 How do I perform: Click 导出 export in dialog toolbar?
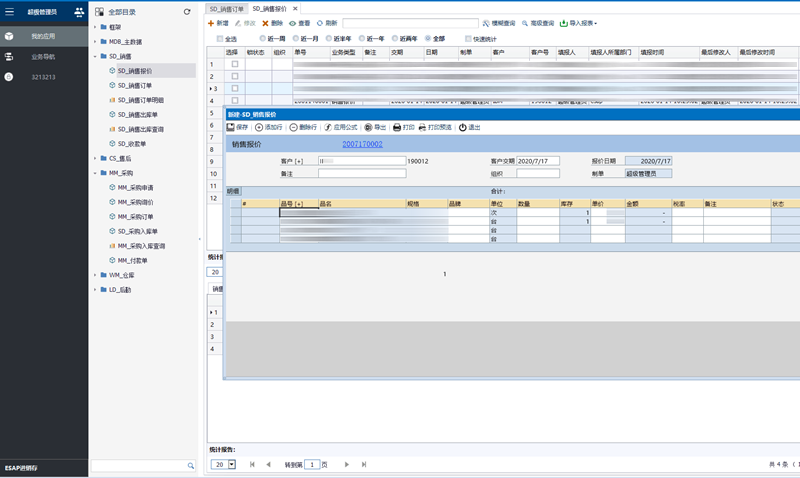[375, 127]
